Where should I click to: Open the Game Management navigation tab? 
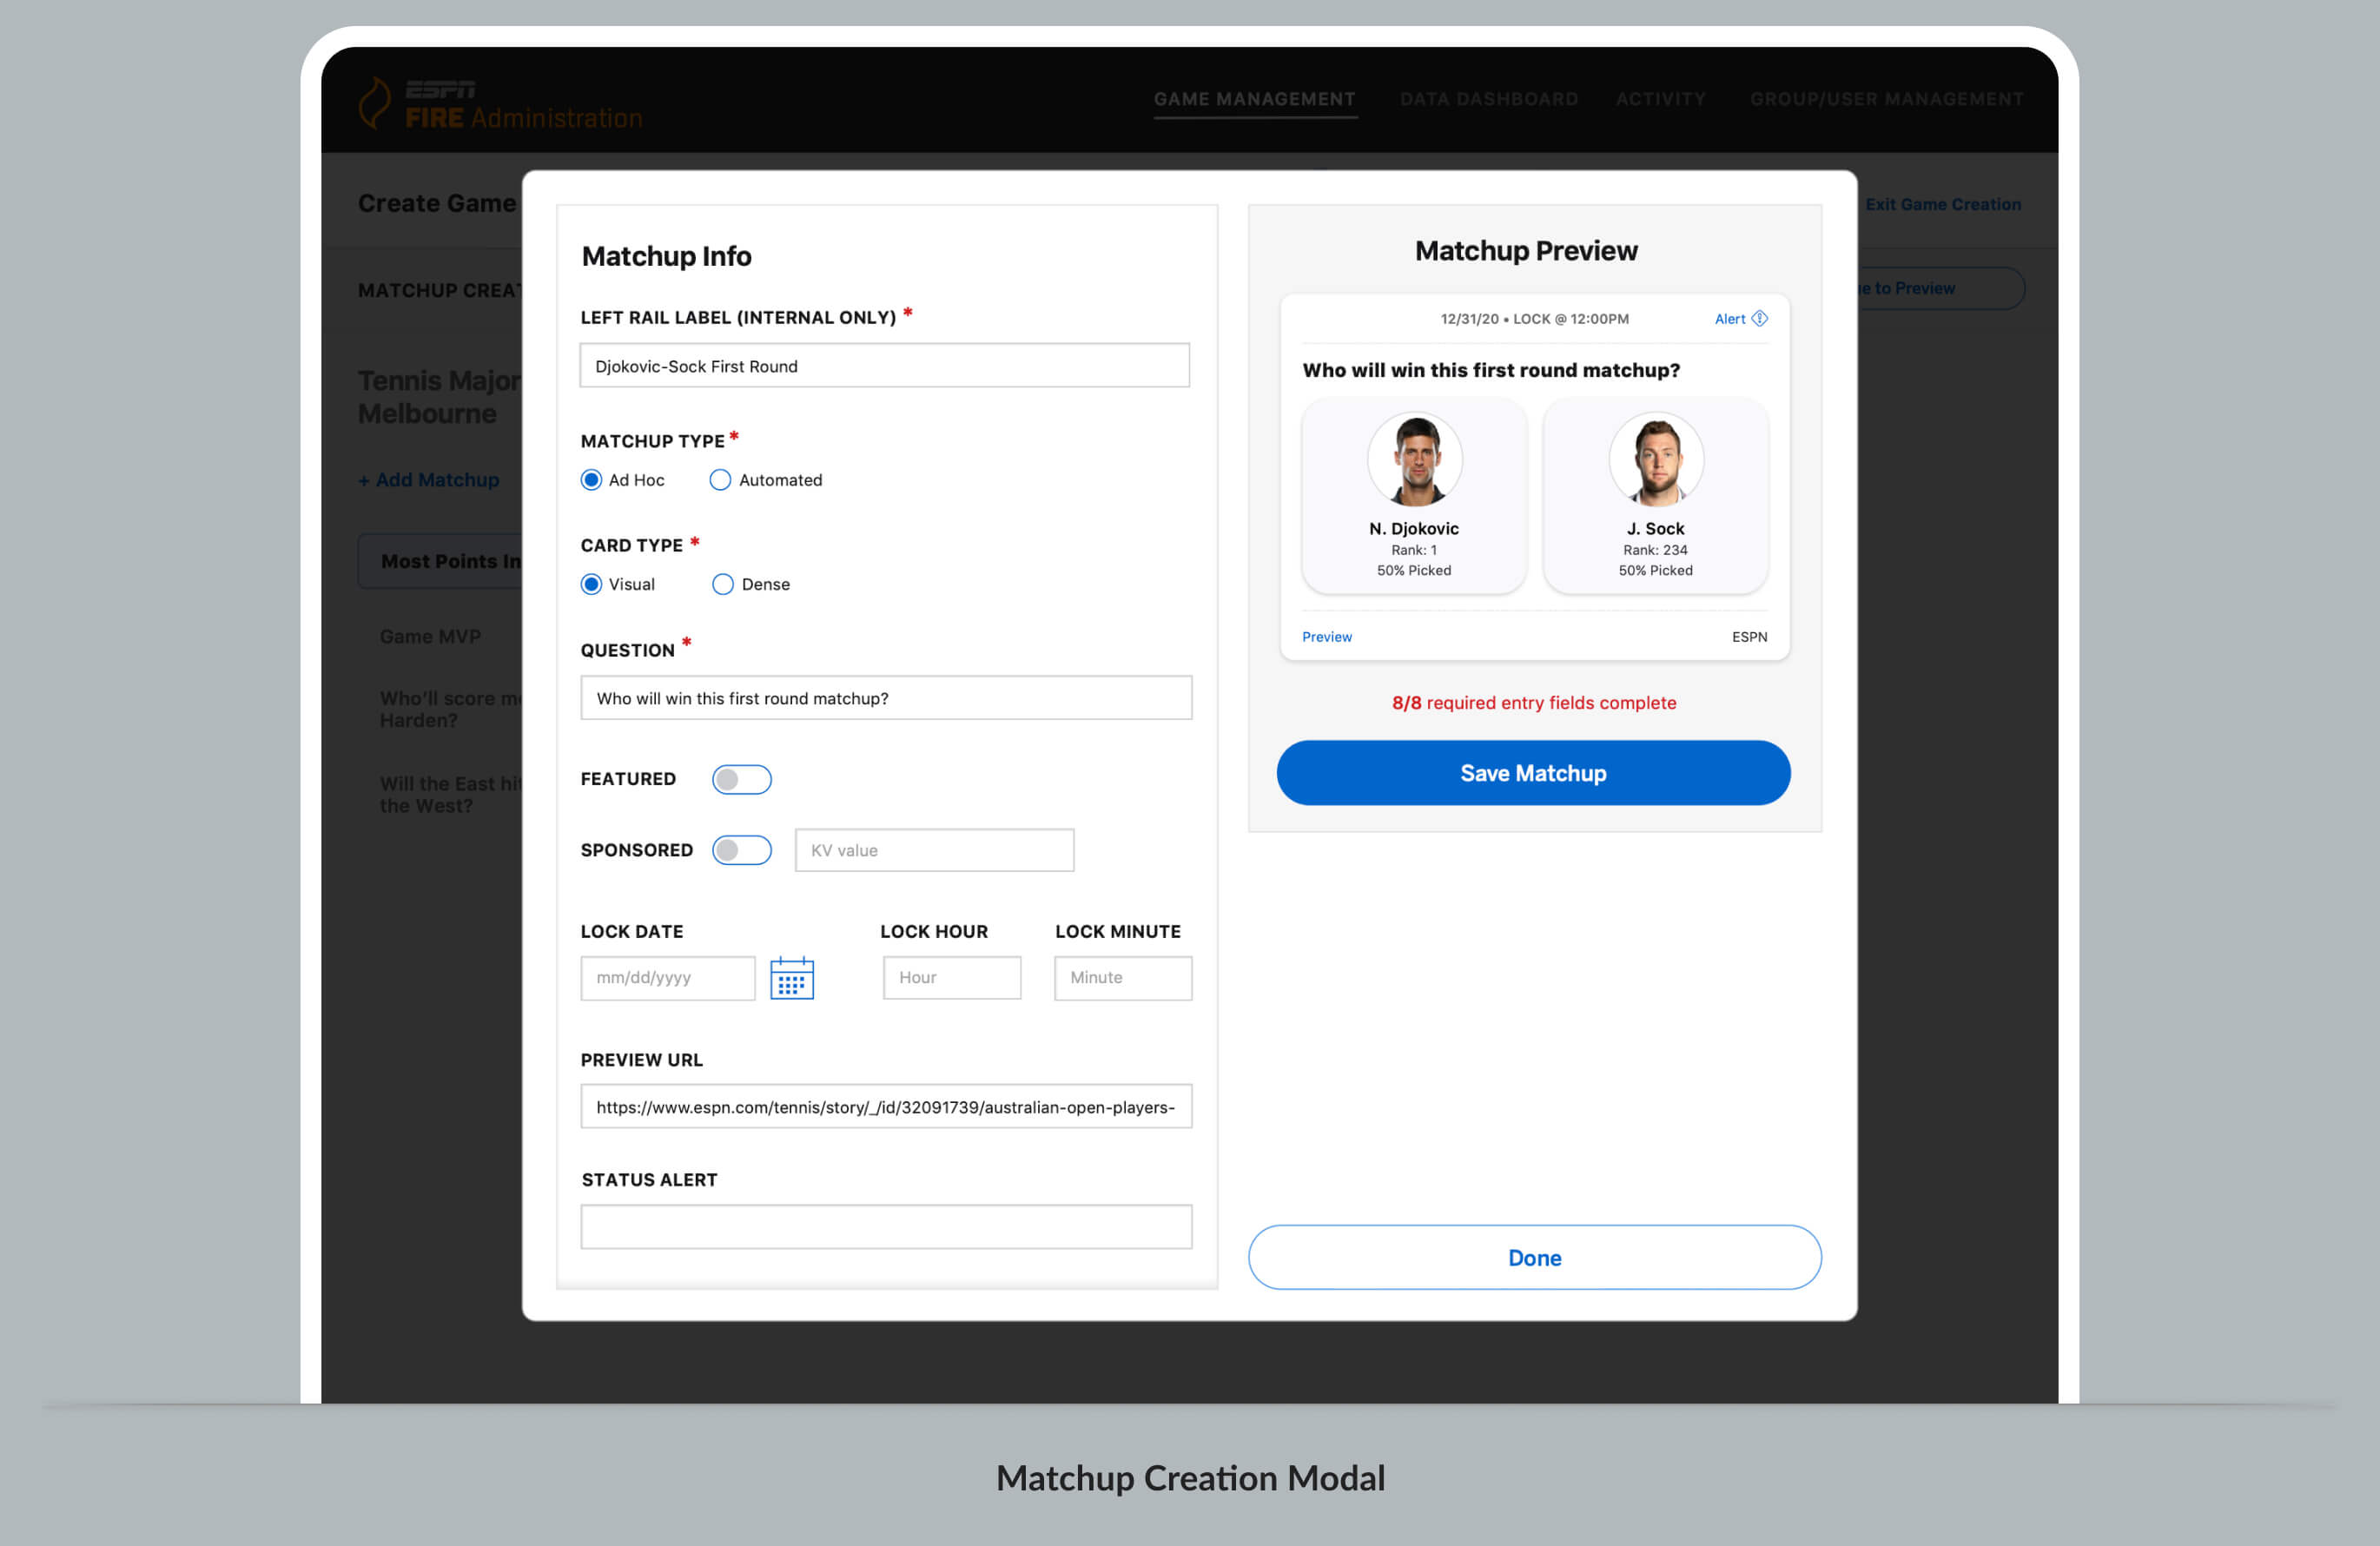click(x=1256, y=97)
